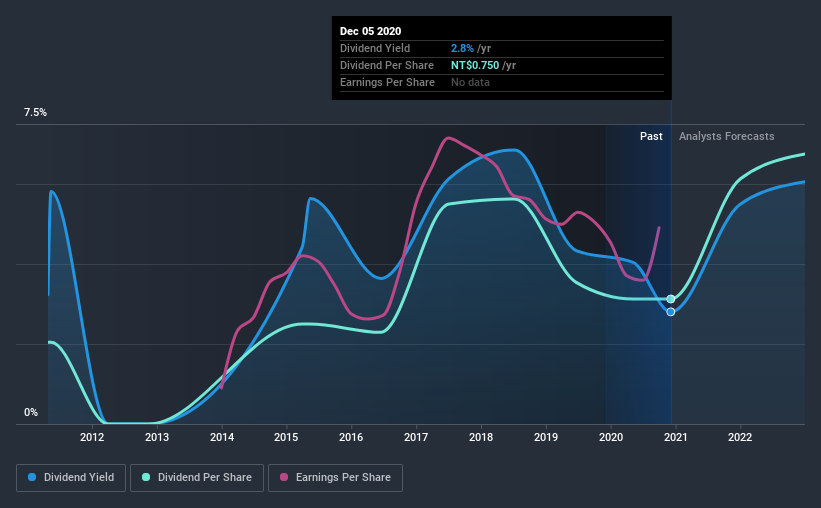Viewport: 821px width, 508px height.
Task: Select the blue Dividend Yield data point
Action: 671,312
